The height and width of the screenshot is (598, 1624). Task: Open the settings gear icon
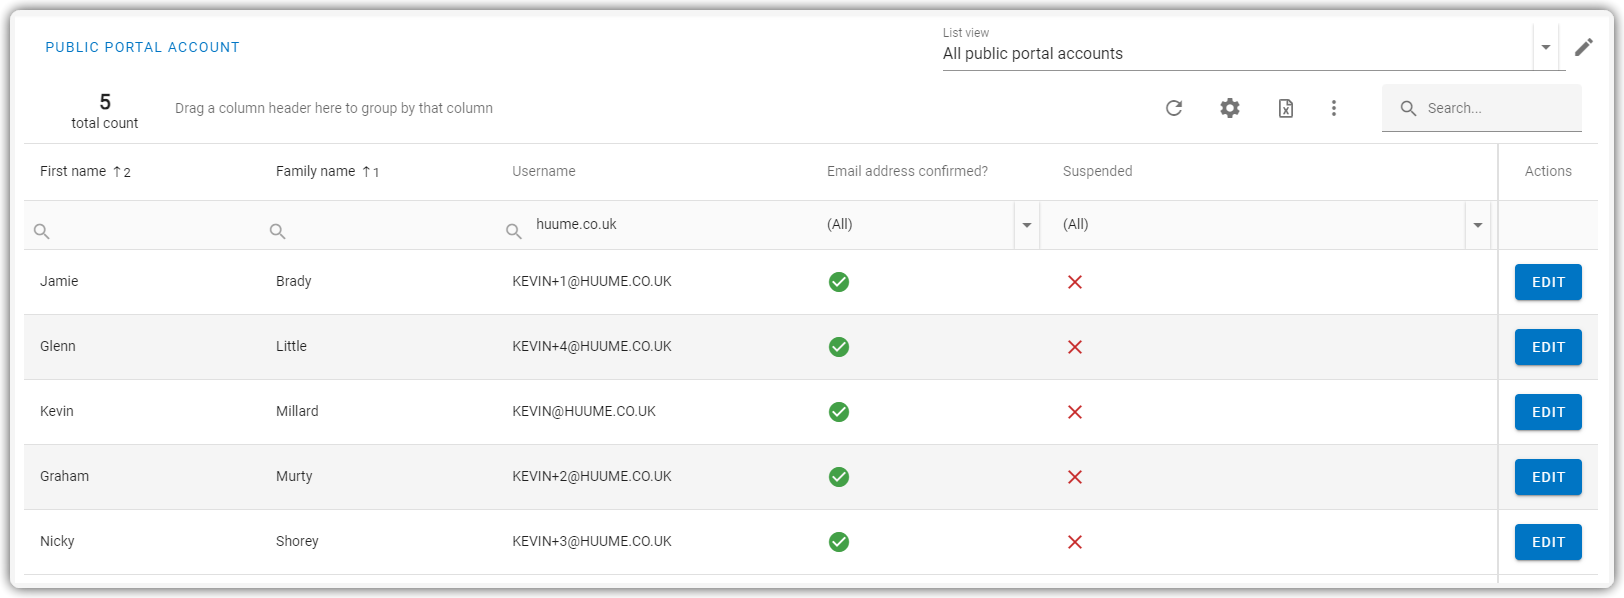click(1230, 108)
